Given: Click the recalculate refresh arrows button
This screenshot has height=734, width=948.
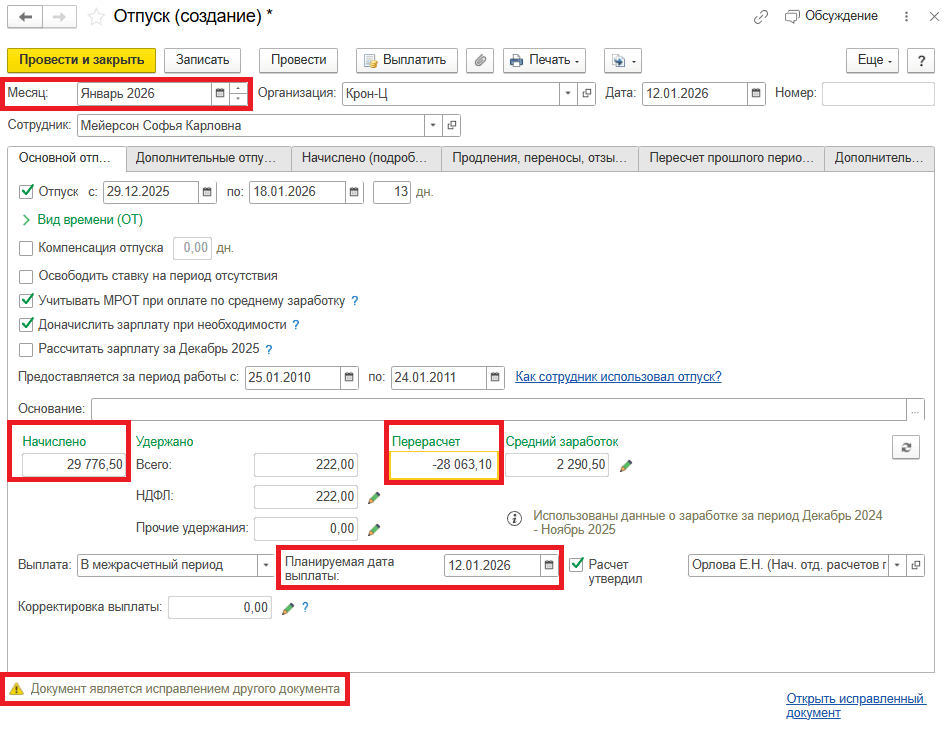Looking at the screenshot, I should tap(905, 447).
